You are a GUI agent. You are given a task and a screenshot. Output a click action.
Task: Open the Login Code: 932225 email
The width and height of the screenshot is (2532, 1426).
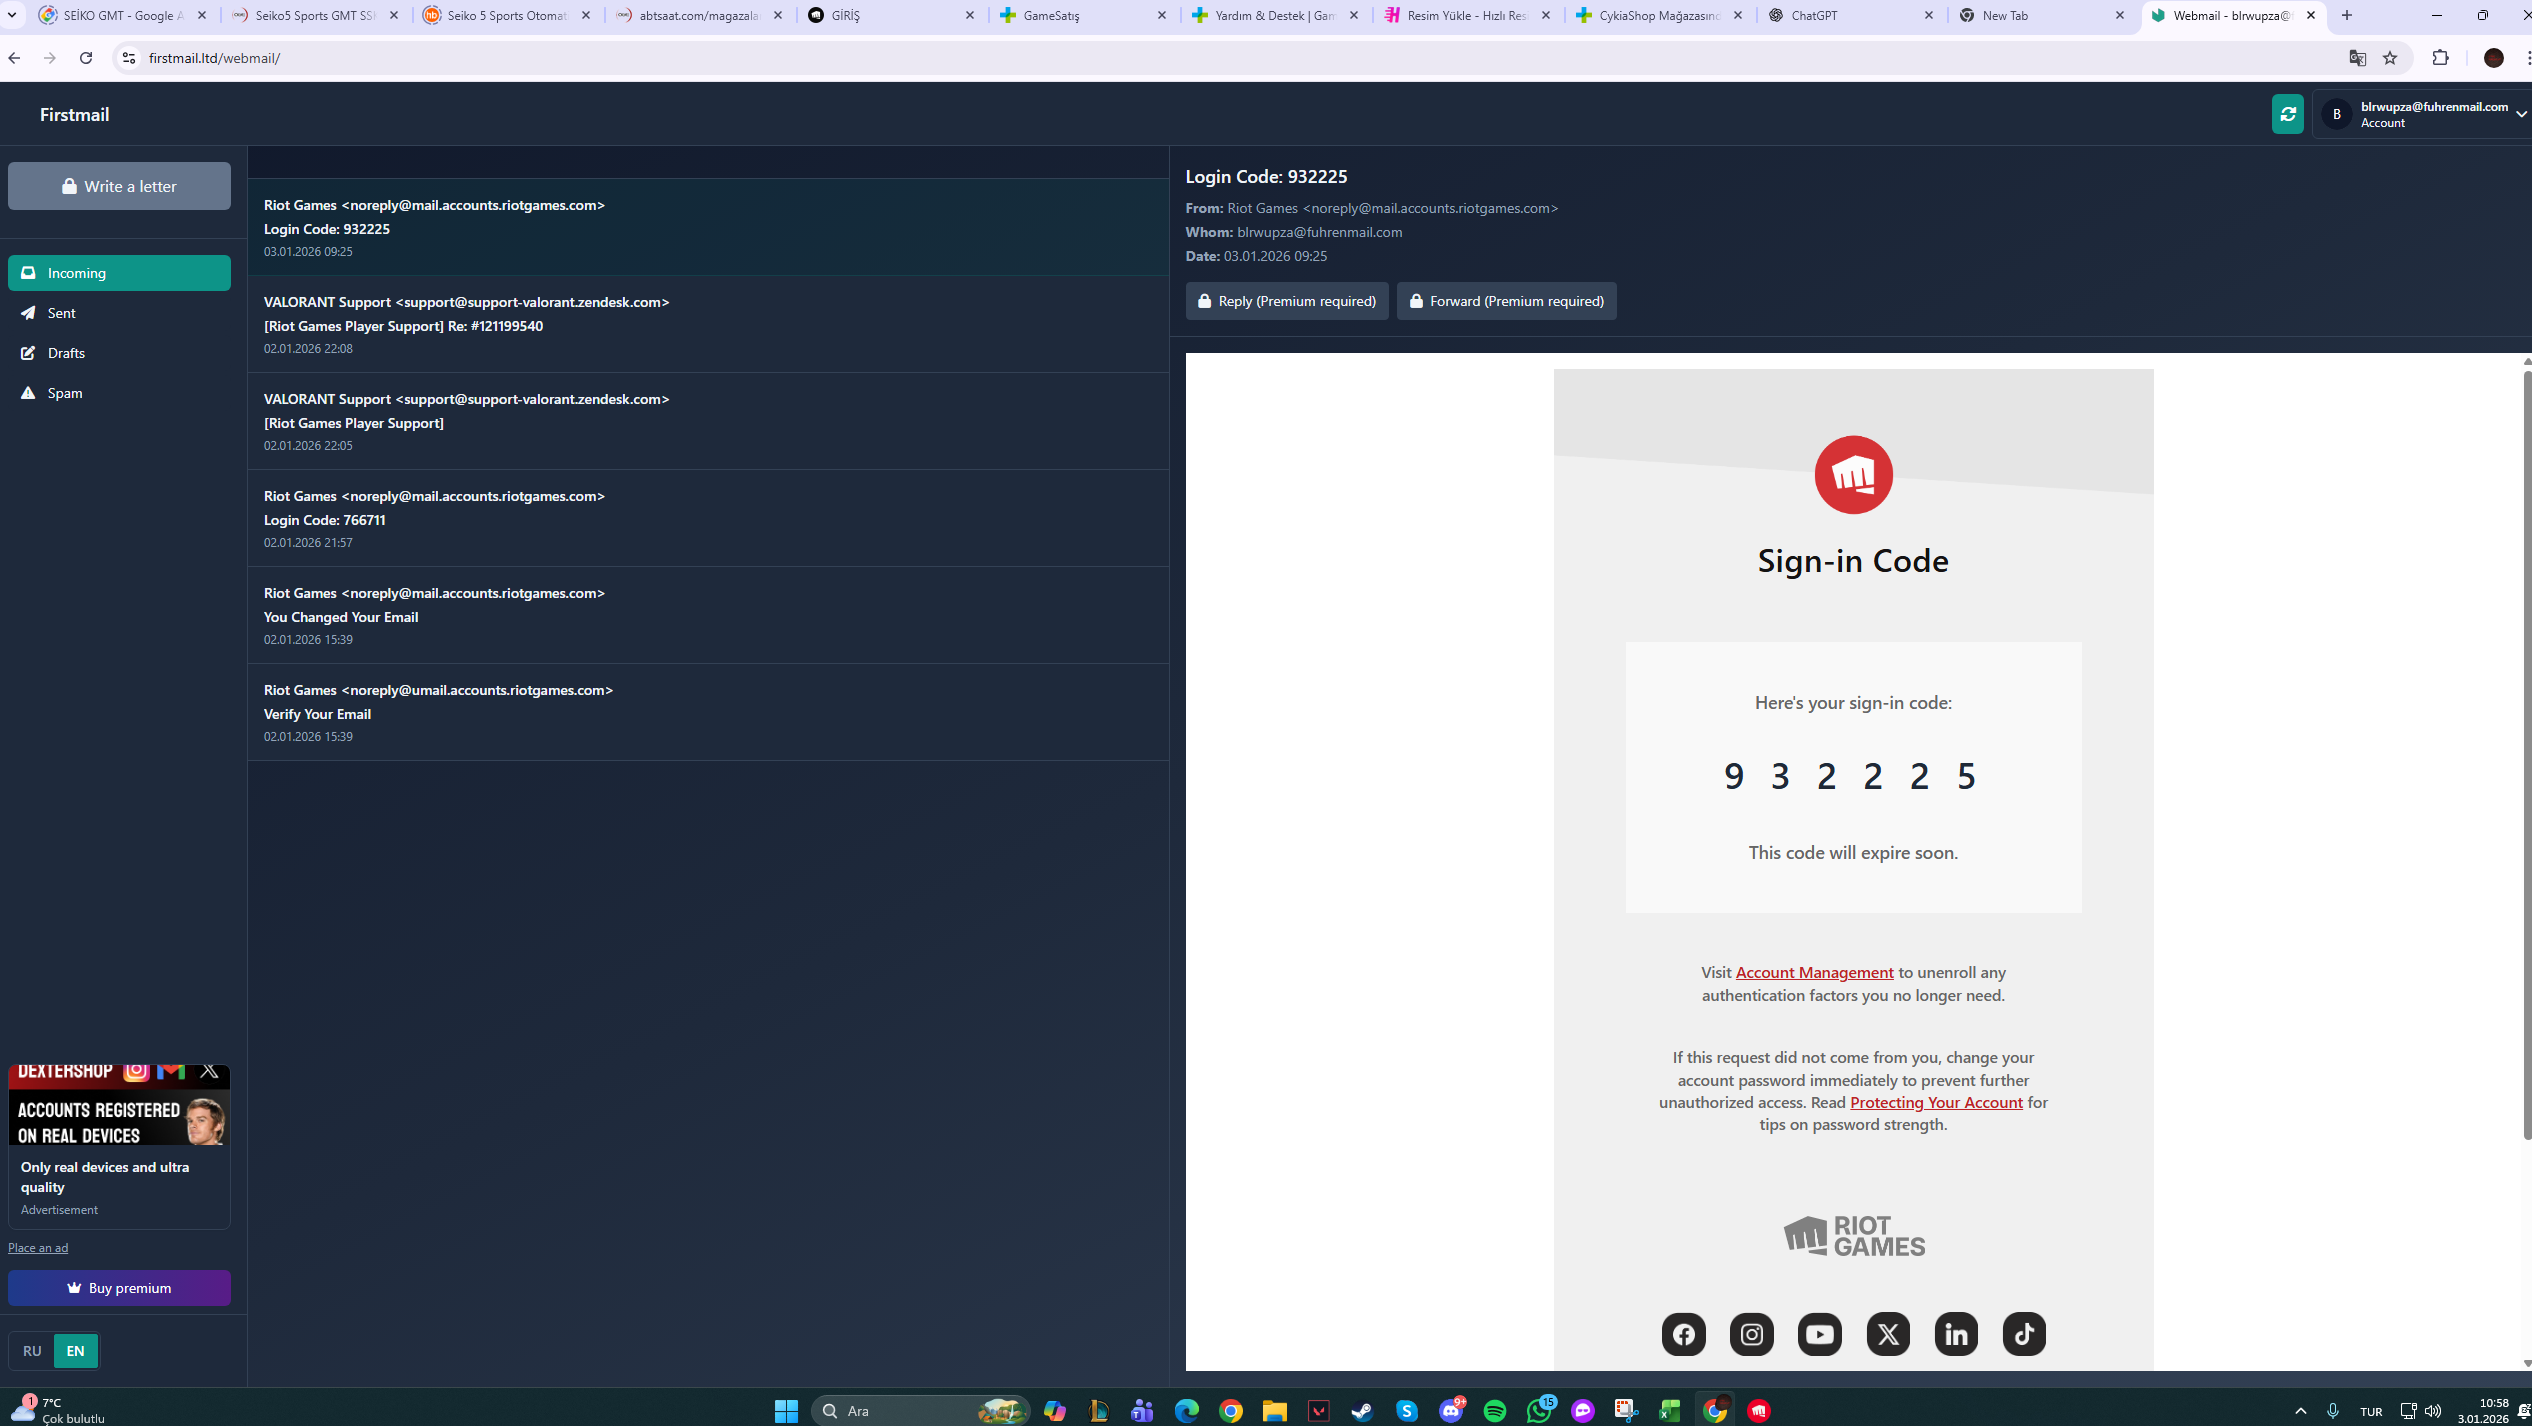tap(708, 227)
